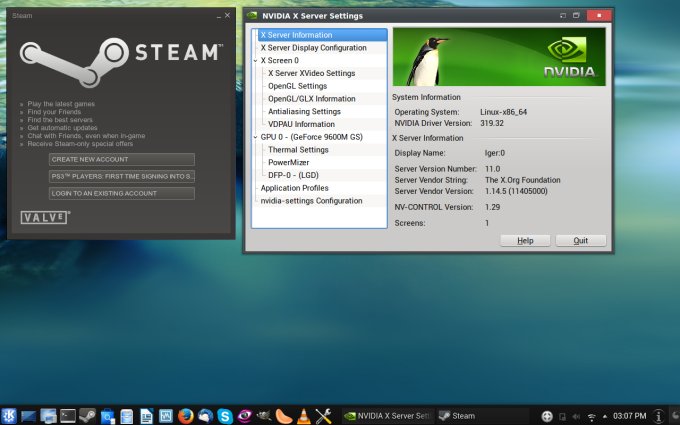Open the orange slice Clementine icon

(284, 416)
